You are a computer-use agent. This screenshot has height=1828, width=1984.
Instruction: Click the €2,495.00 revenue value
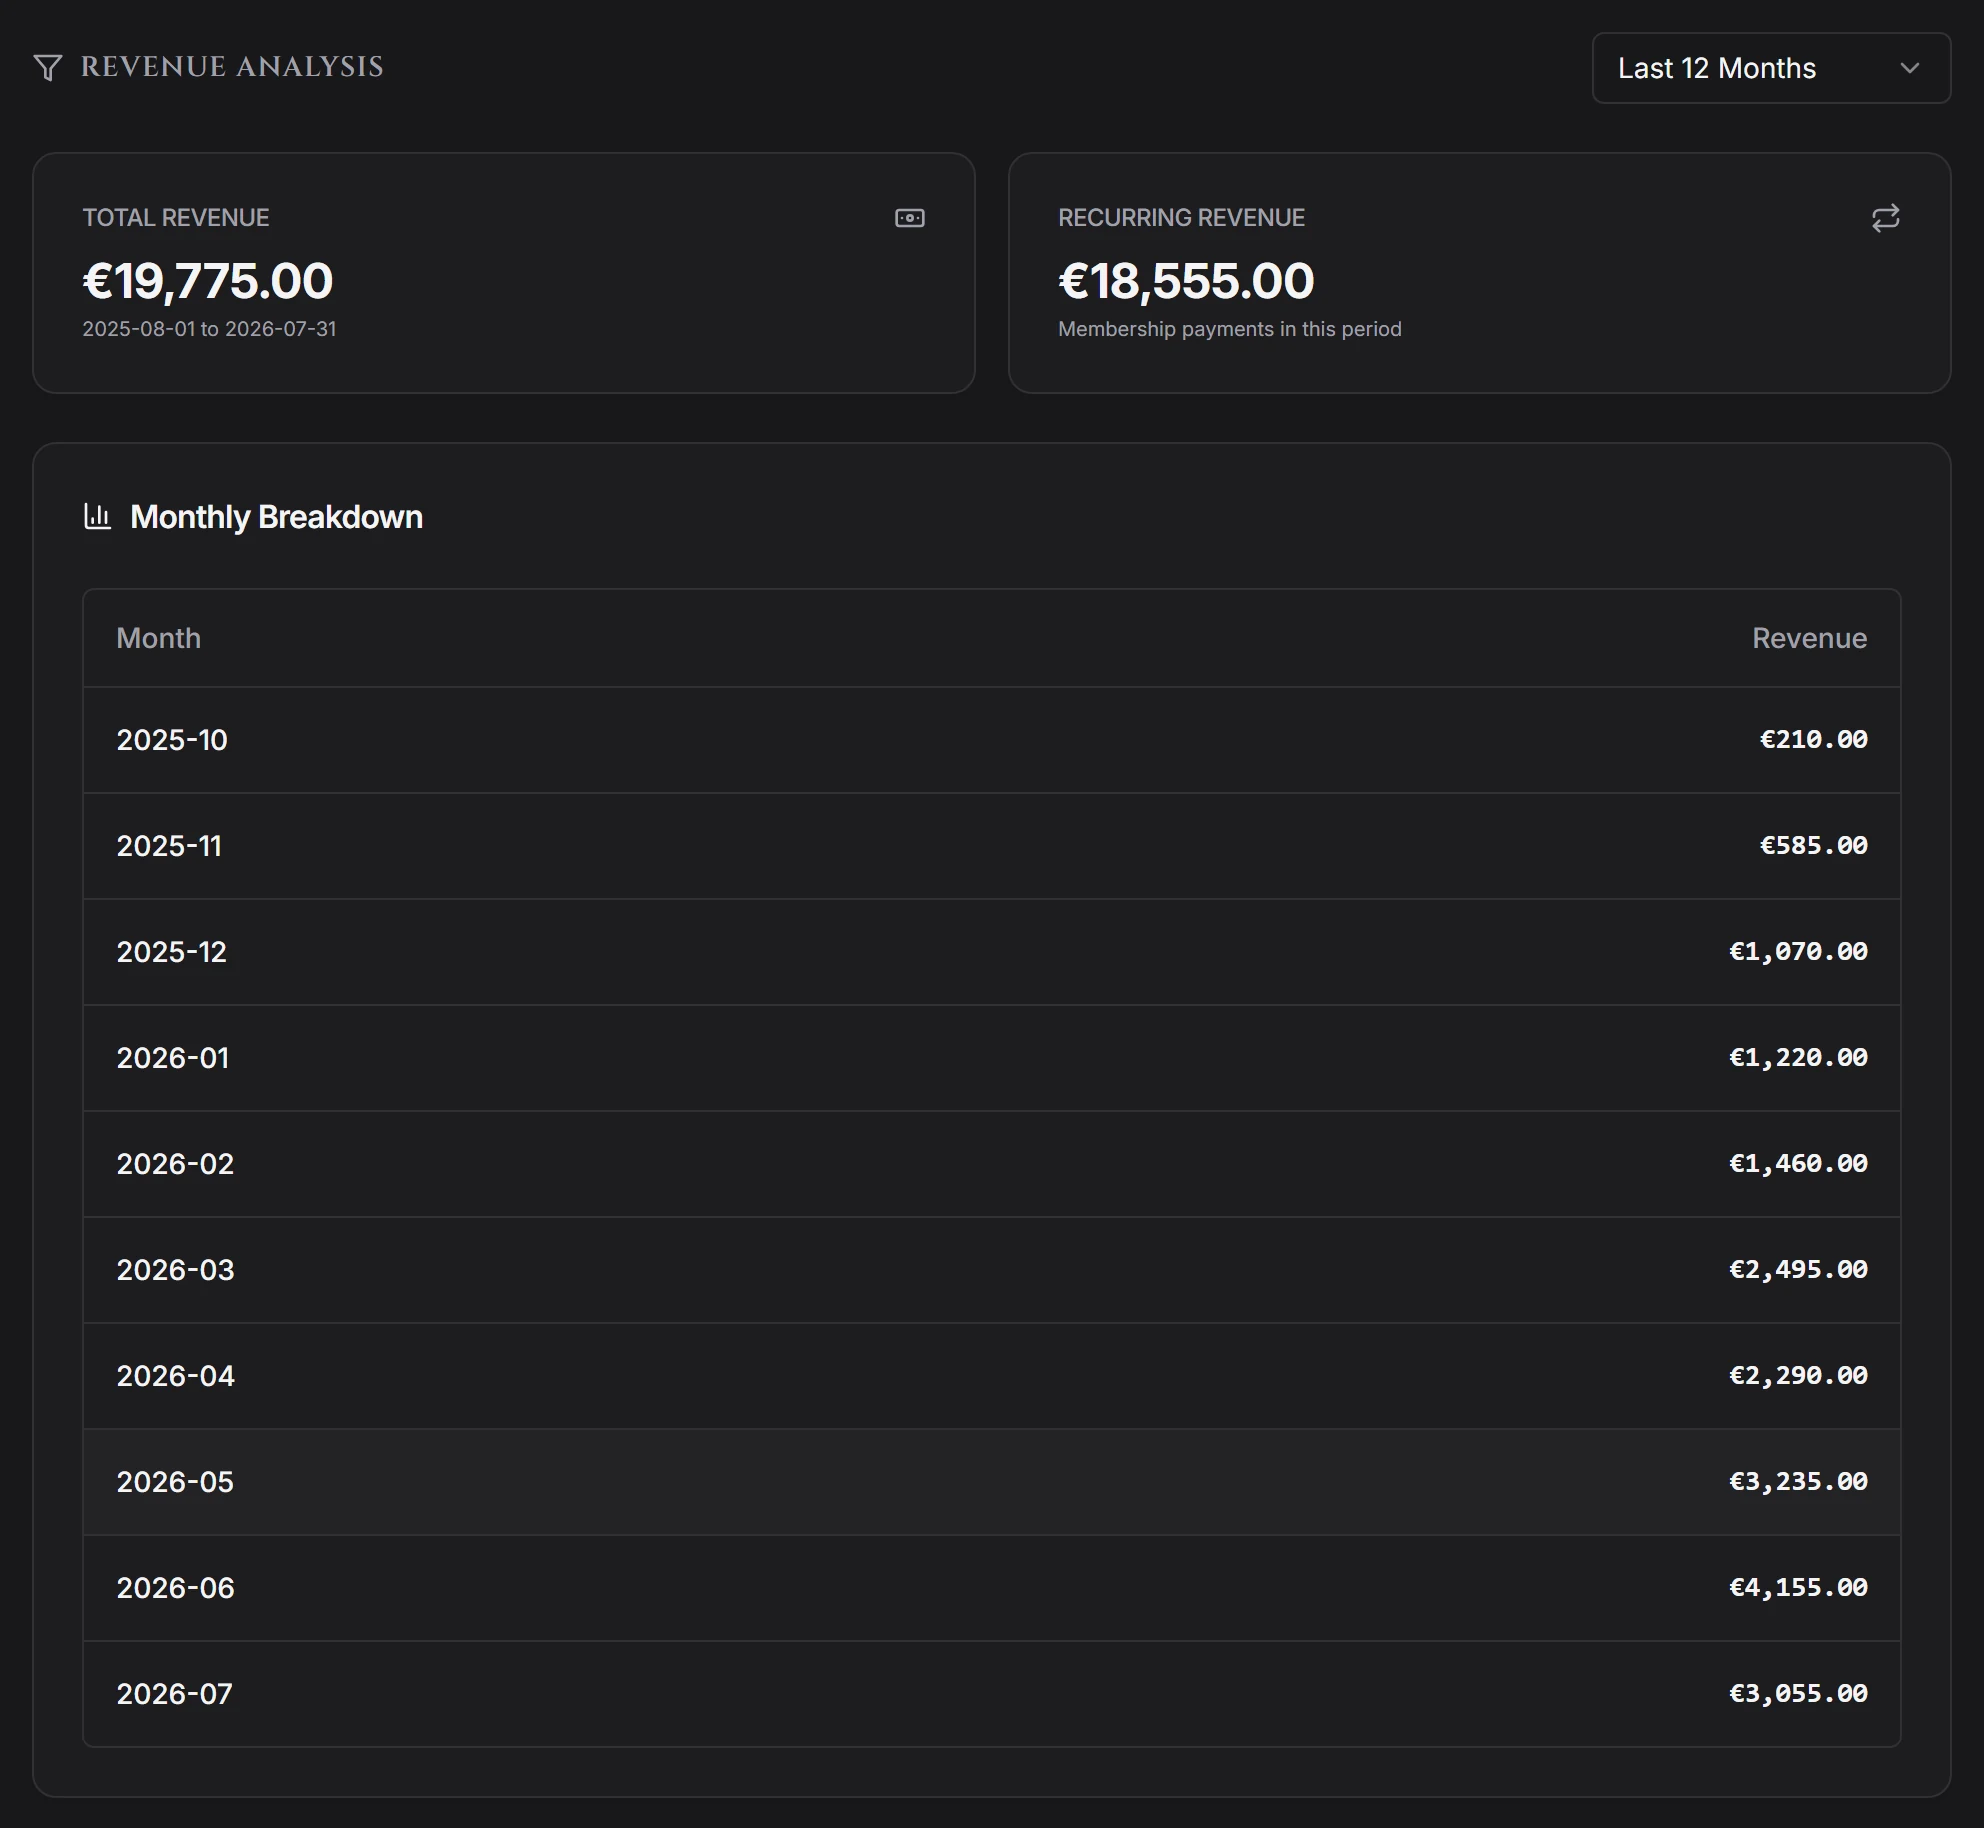coord(1798,1269)
